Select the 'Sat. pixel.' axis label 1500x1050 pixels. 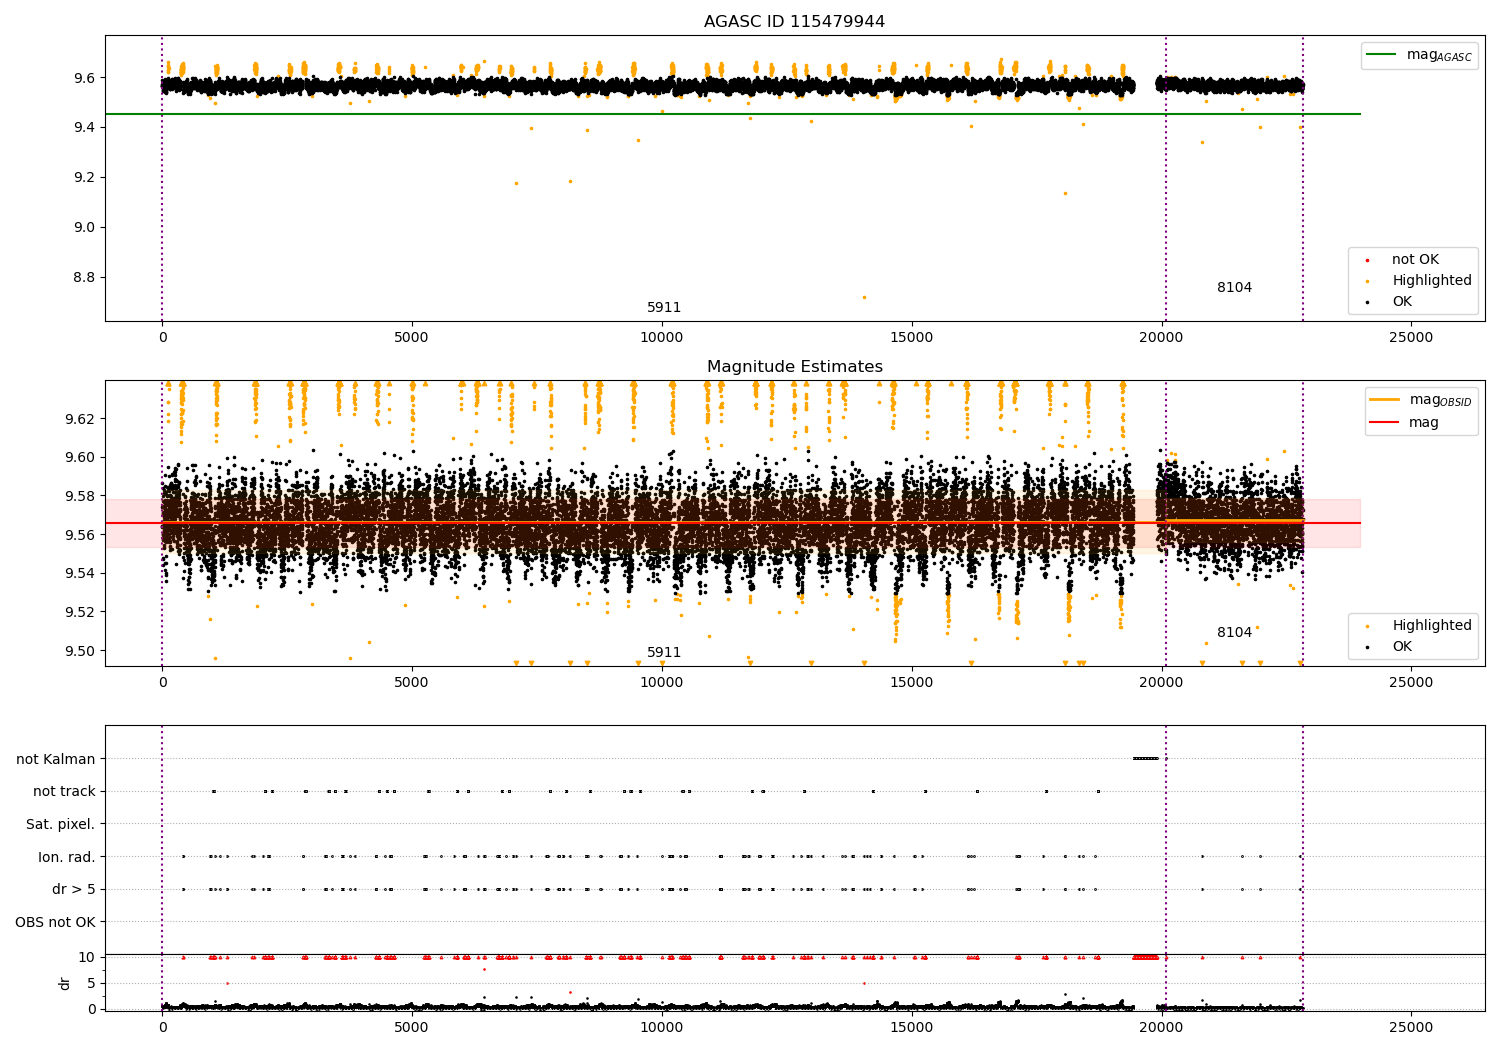click(x=60, y=824)
